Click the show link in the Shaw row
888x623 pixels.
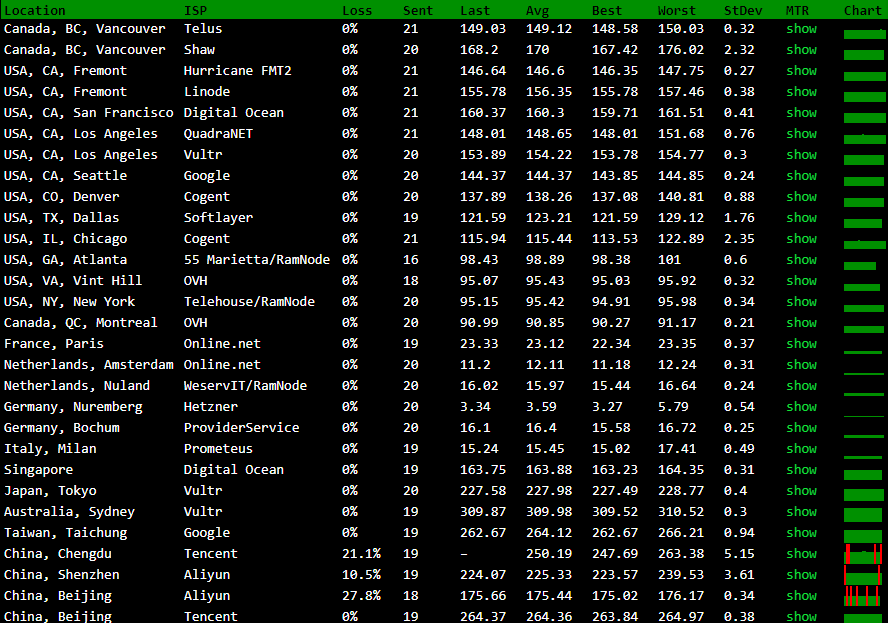(801, 50)
